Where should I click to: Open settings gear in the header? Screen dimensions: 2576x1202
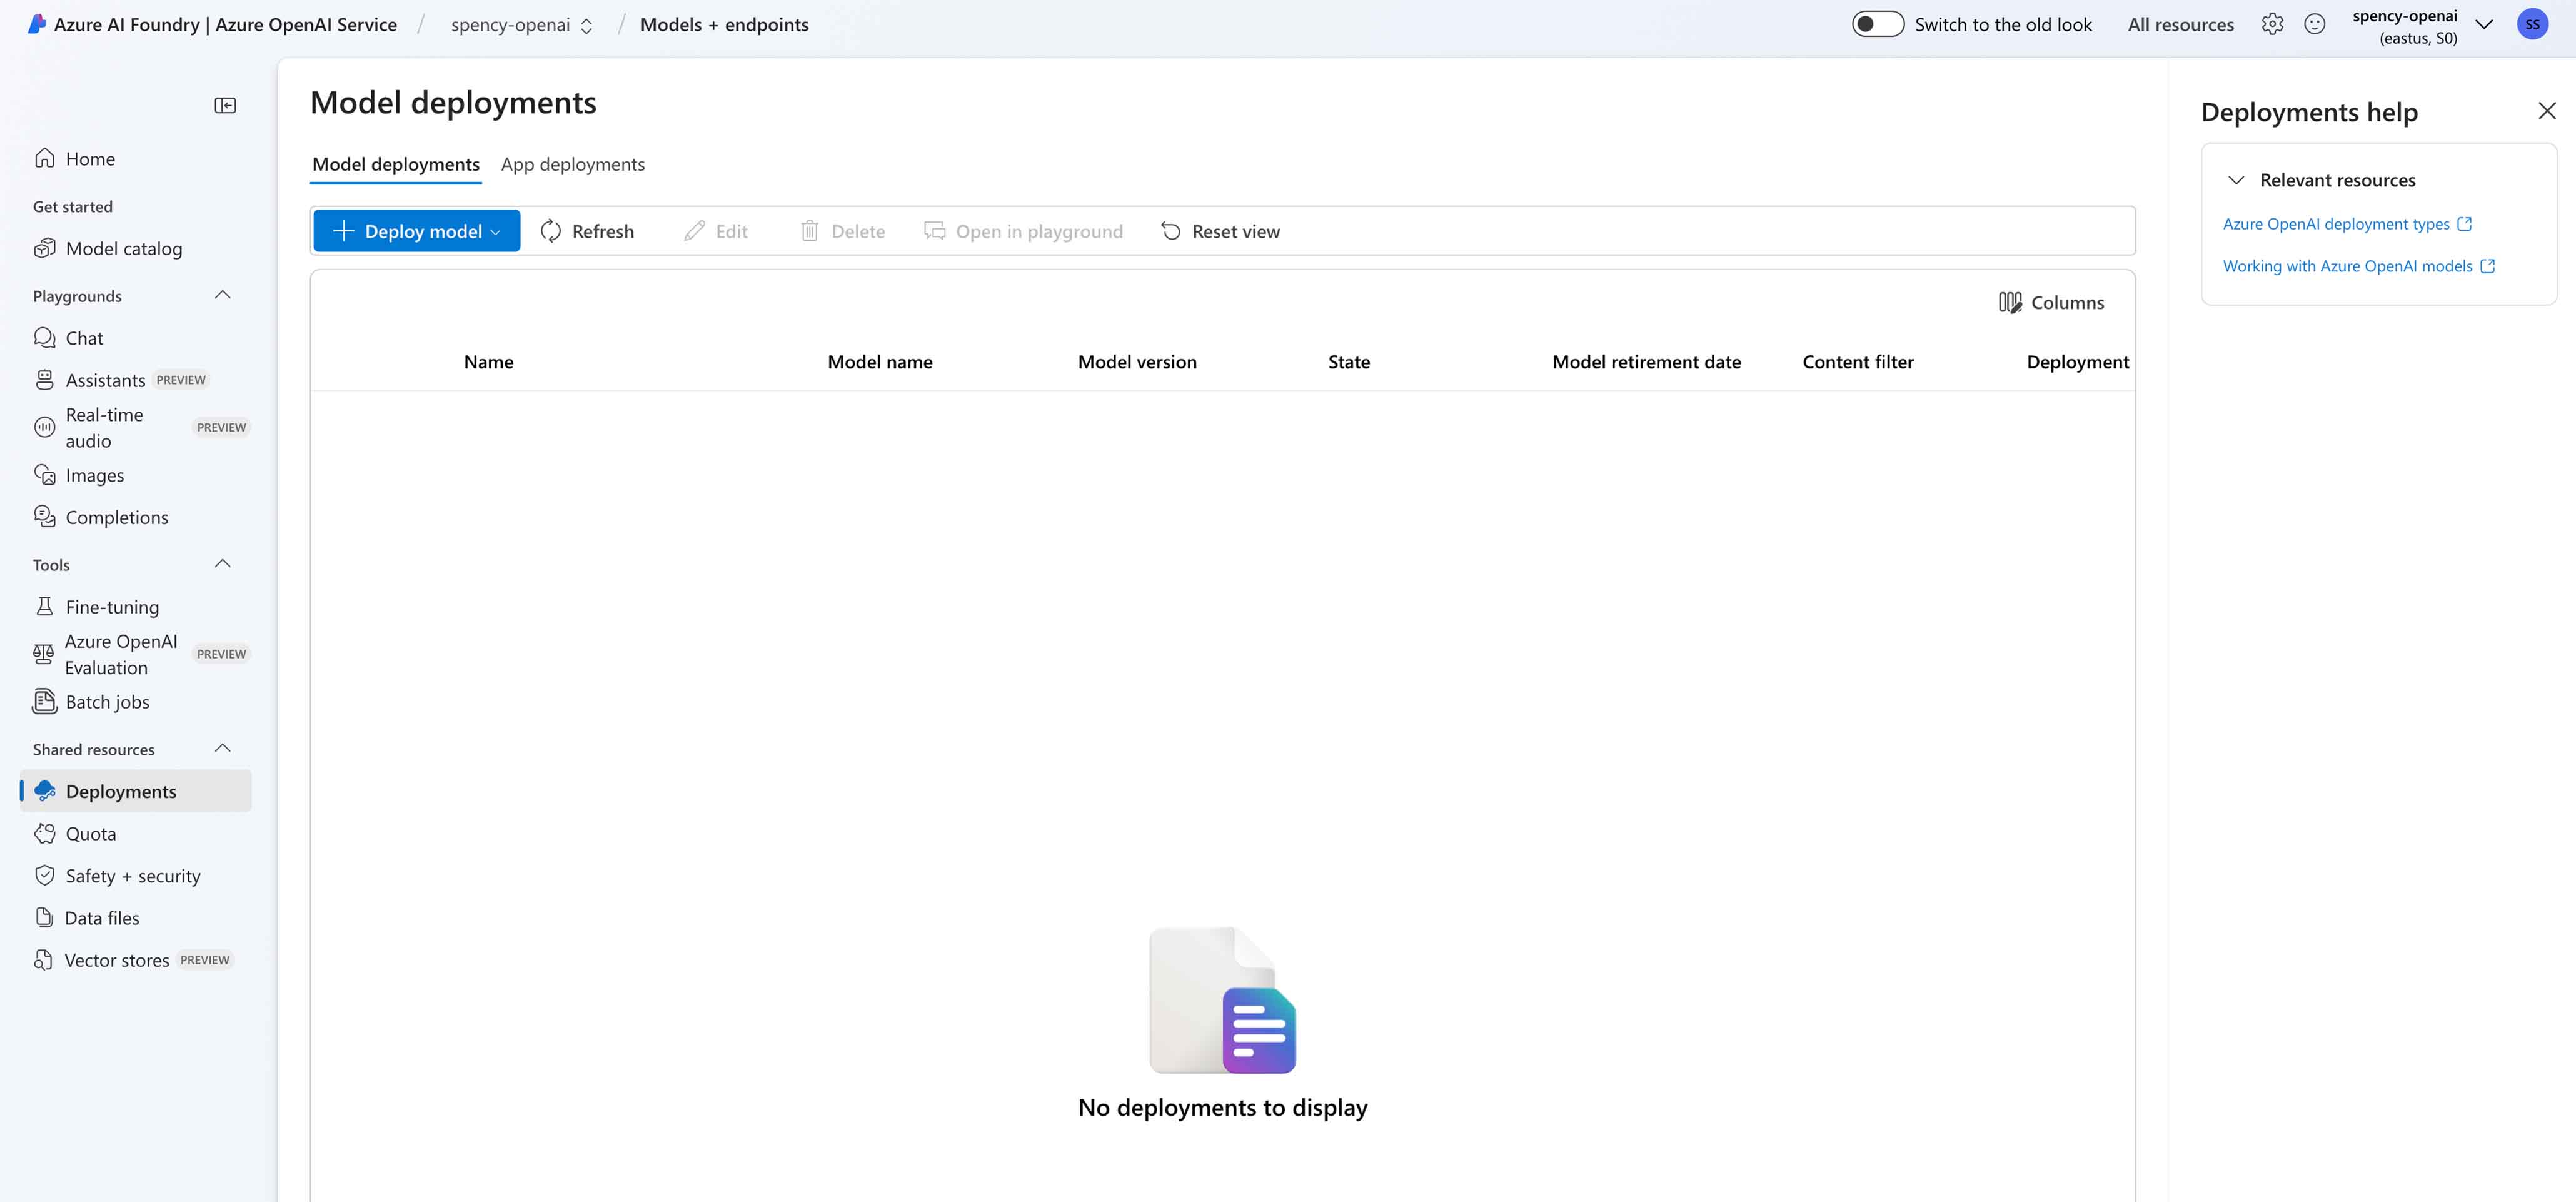pyautogui.click(x=2272, y=24)
